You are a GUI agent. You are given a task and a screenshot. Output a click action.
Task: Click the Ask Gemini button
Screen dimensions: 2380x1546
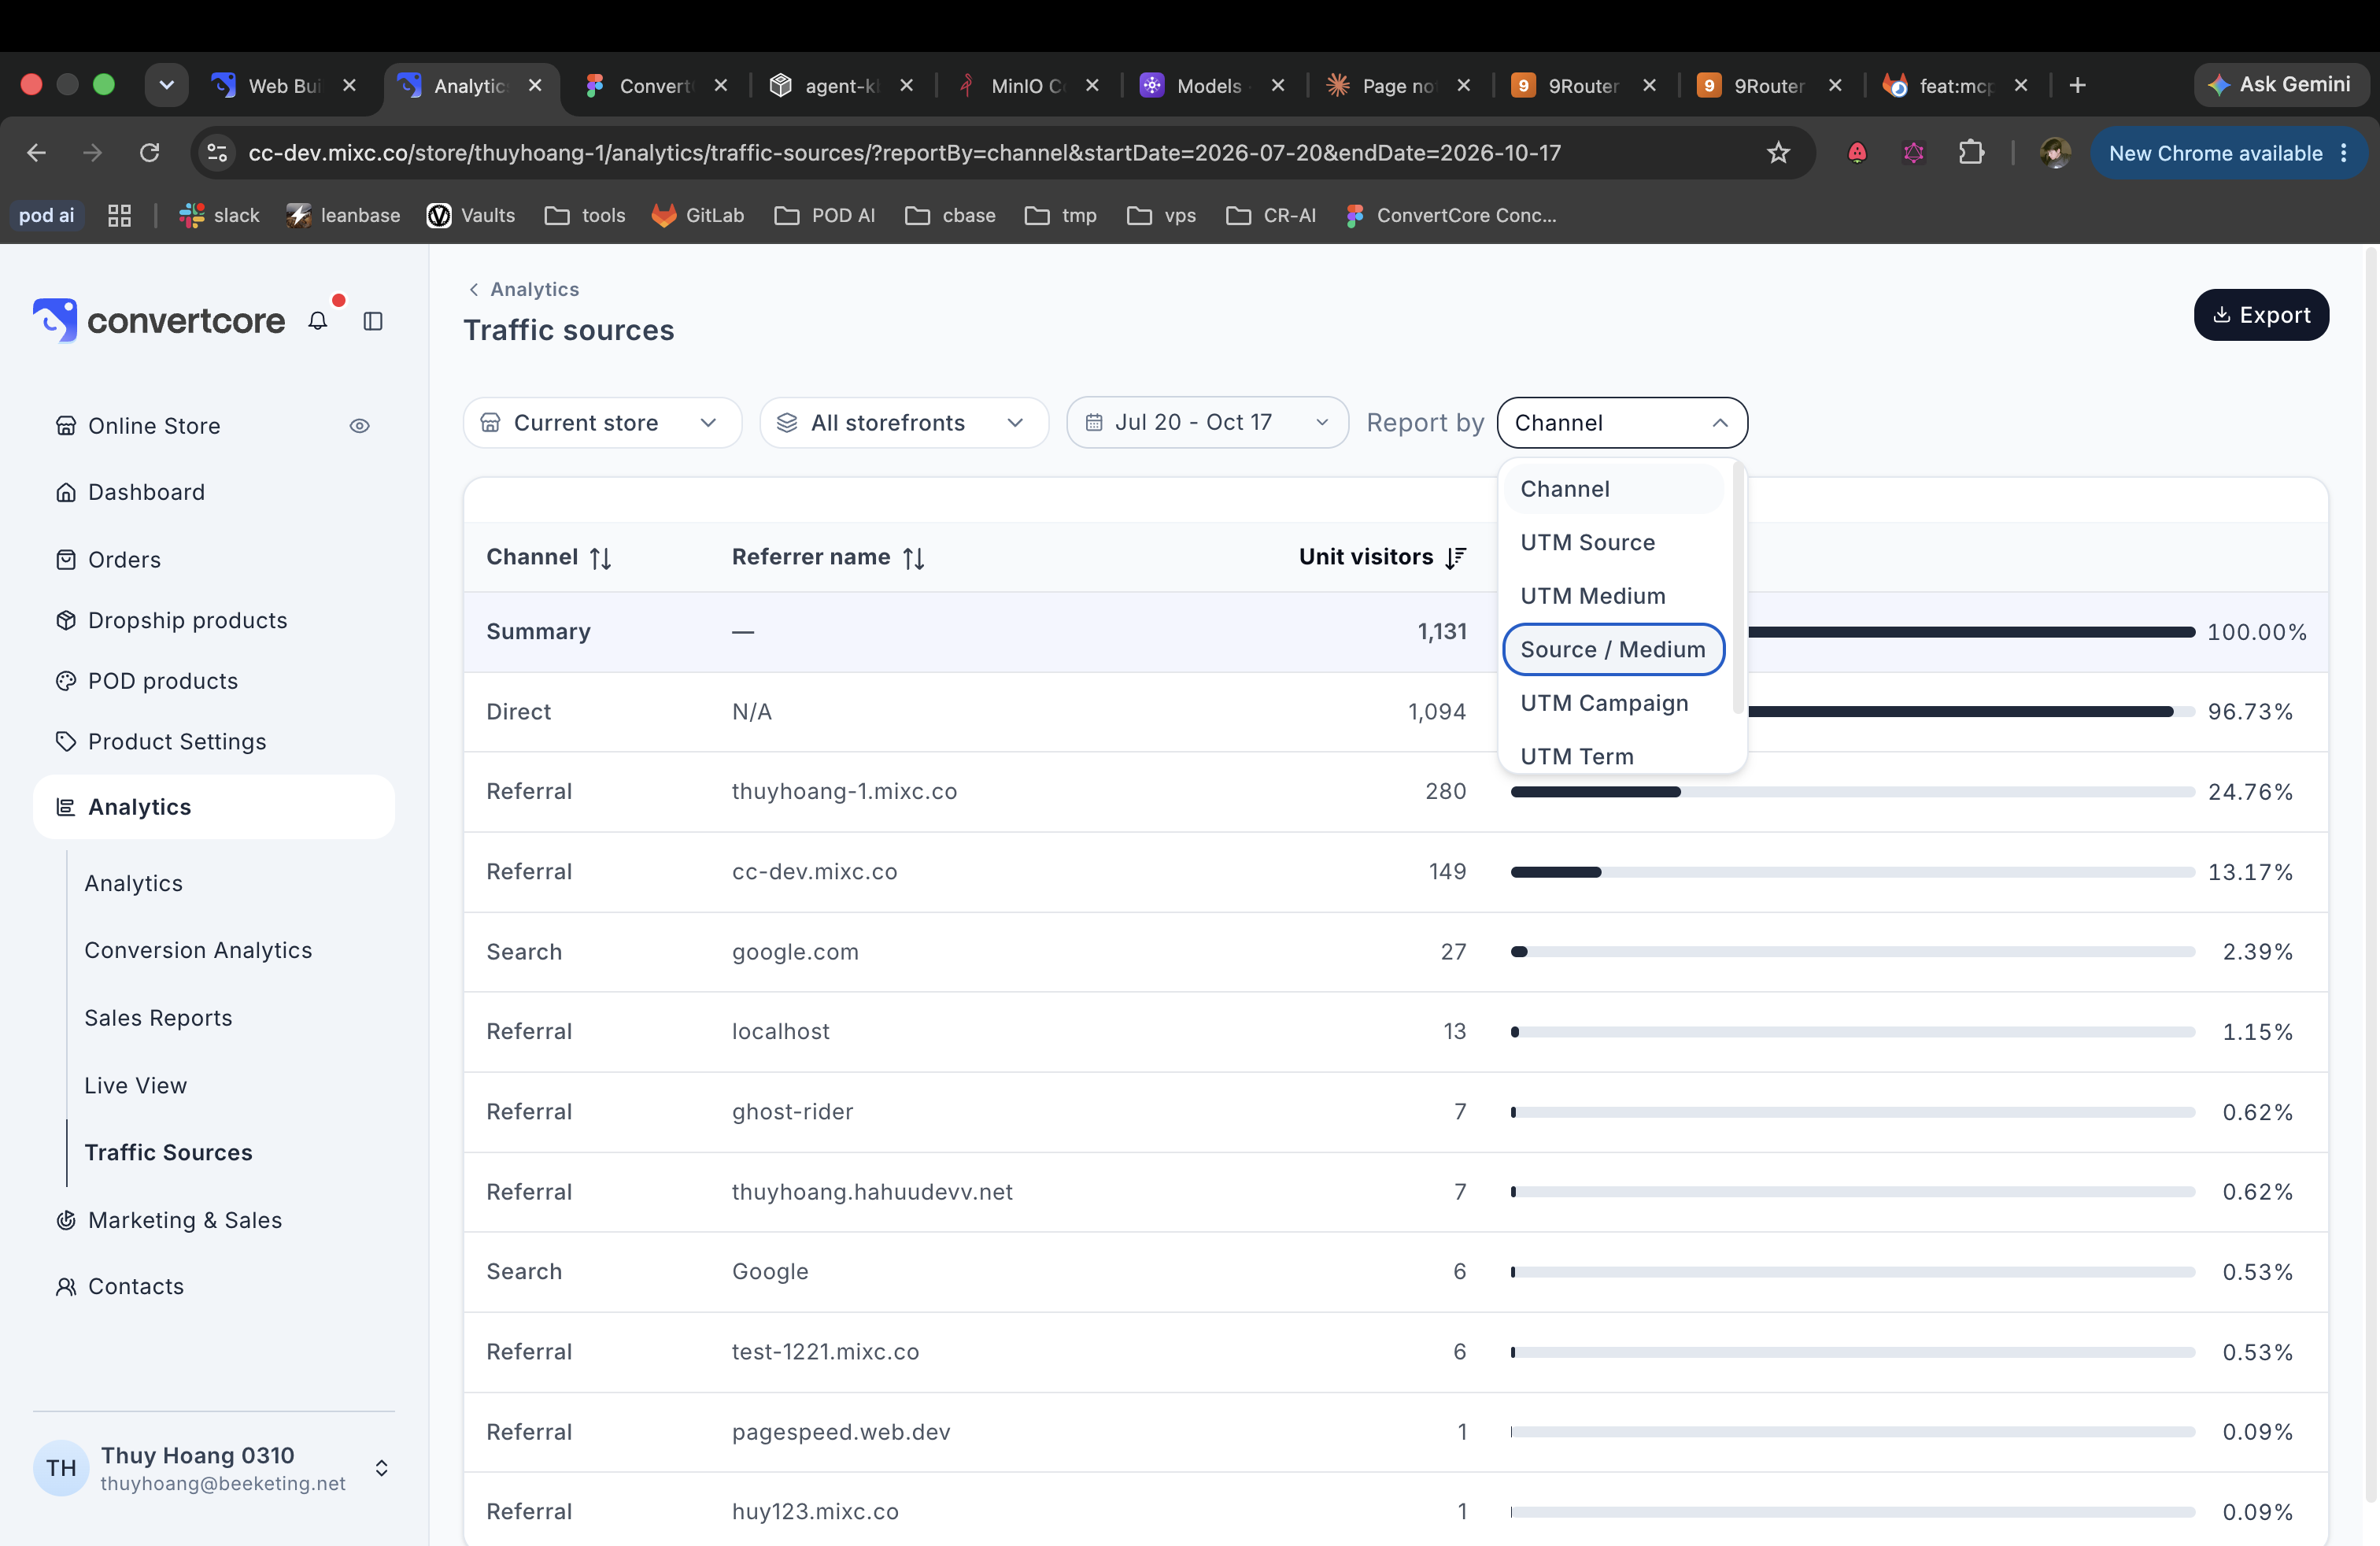(2280, 85)
